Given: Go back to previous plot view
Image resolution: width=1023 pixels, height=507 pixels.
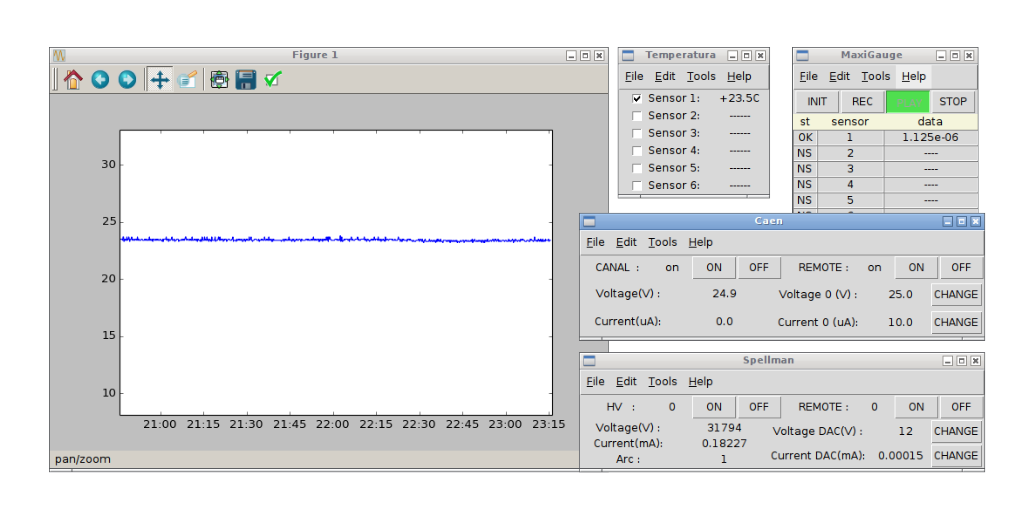Looking at the screenshot, I should coord(100,79).
